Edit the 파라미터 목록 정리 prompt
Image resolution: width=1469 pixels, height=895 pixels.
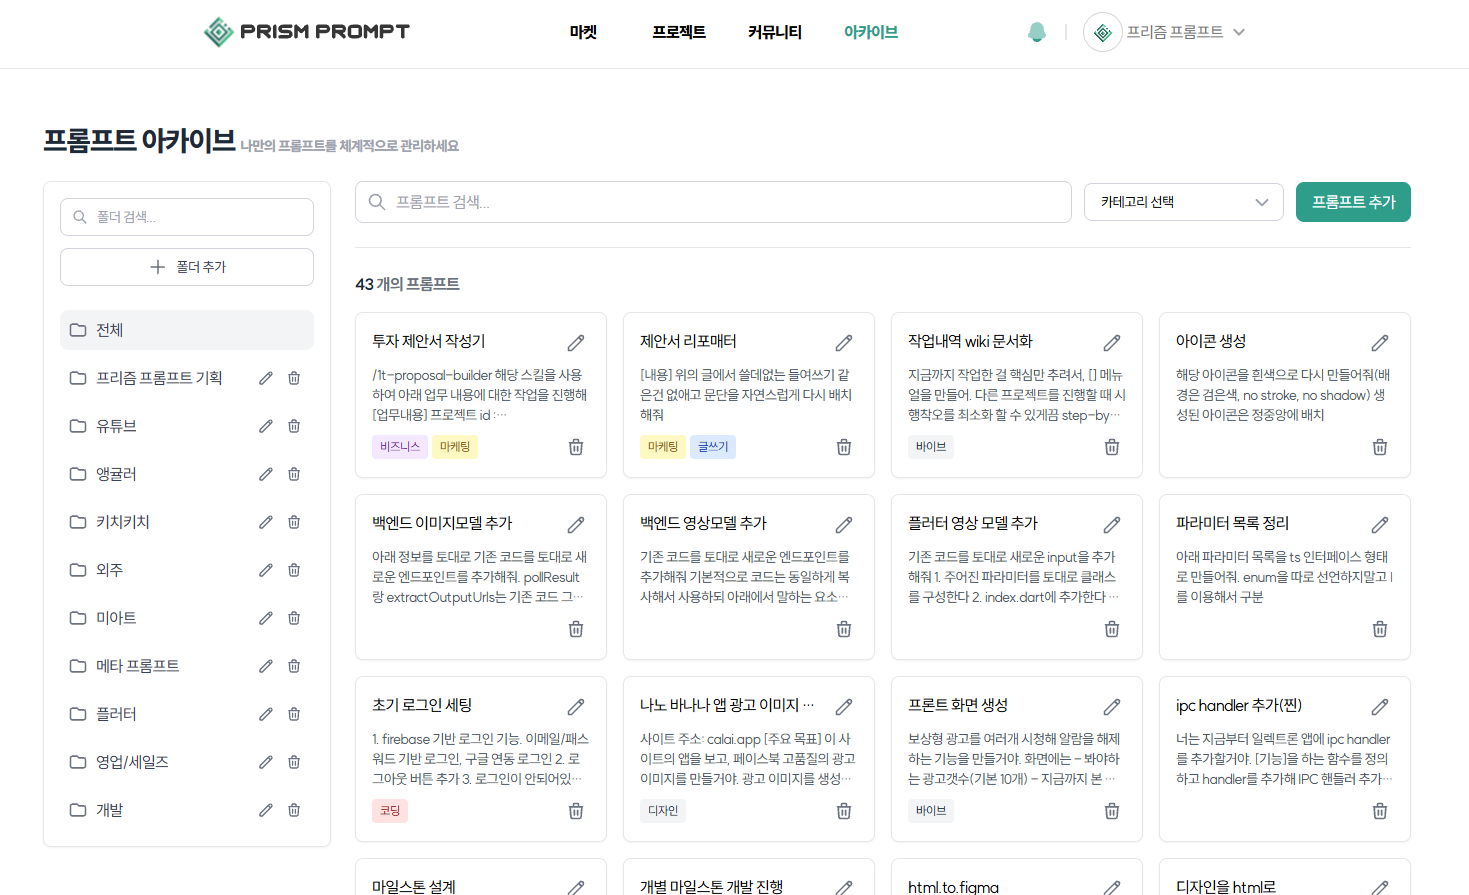[x=1380, y=525]
